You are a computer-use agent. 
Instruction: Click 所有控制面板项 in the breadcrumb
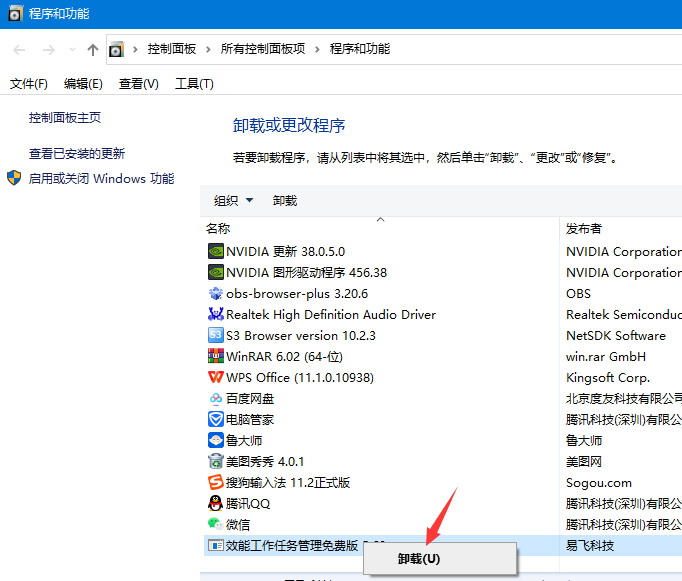click(263, 49)
